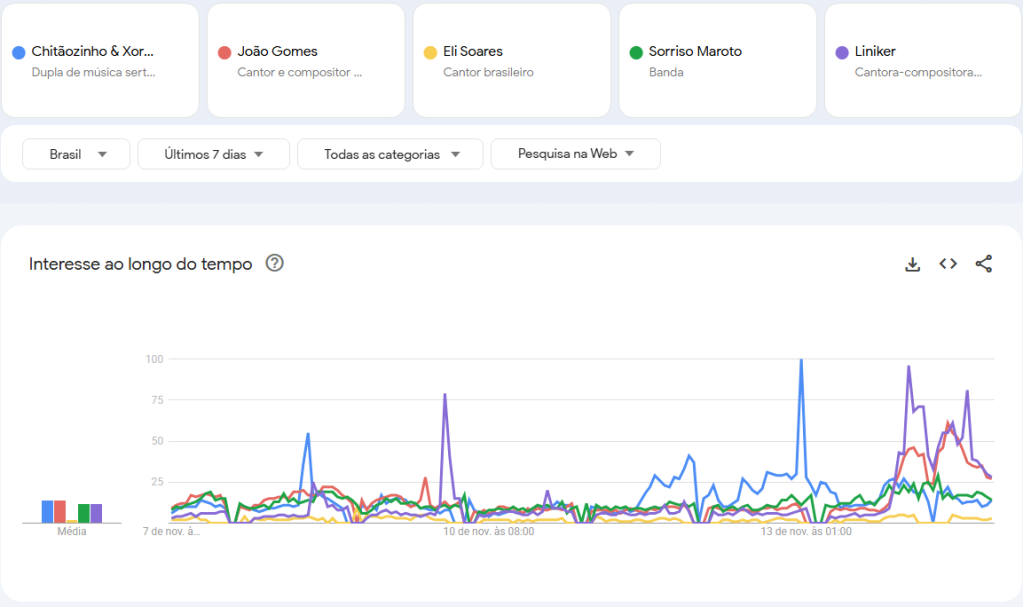Select the Eli Soares comparison card
The height and width of the screenshot is (607, 1023).
click(x=511, y=60)
